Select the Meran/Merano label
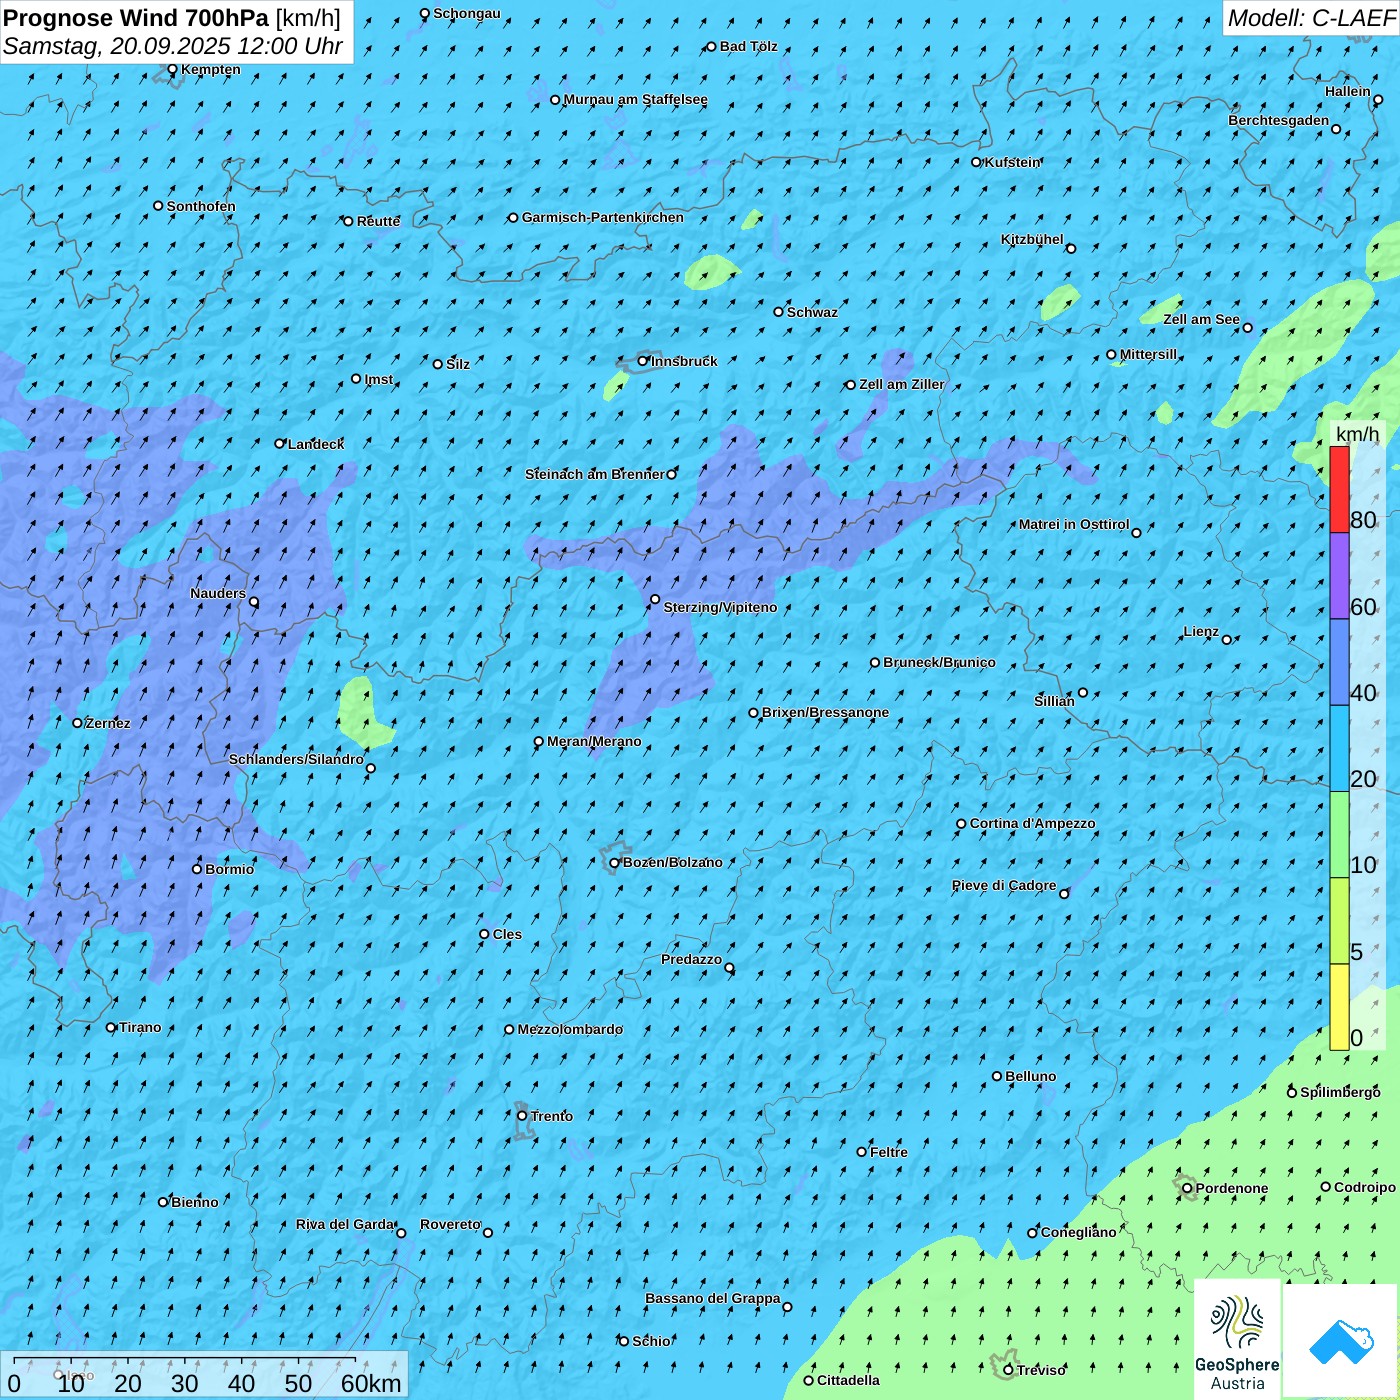This screenshot has width=1400, height=1400. [x=594, y=741]
